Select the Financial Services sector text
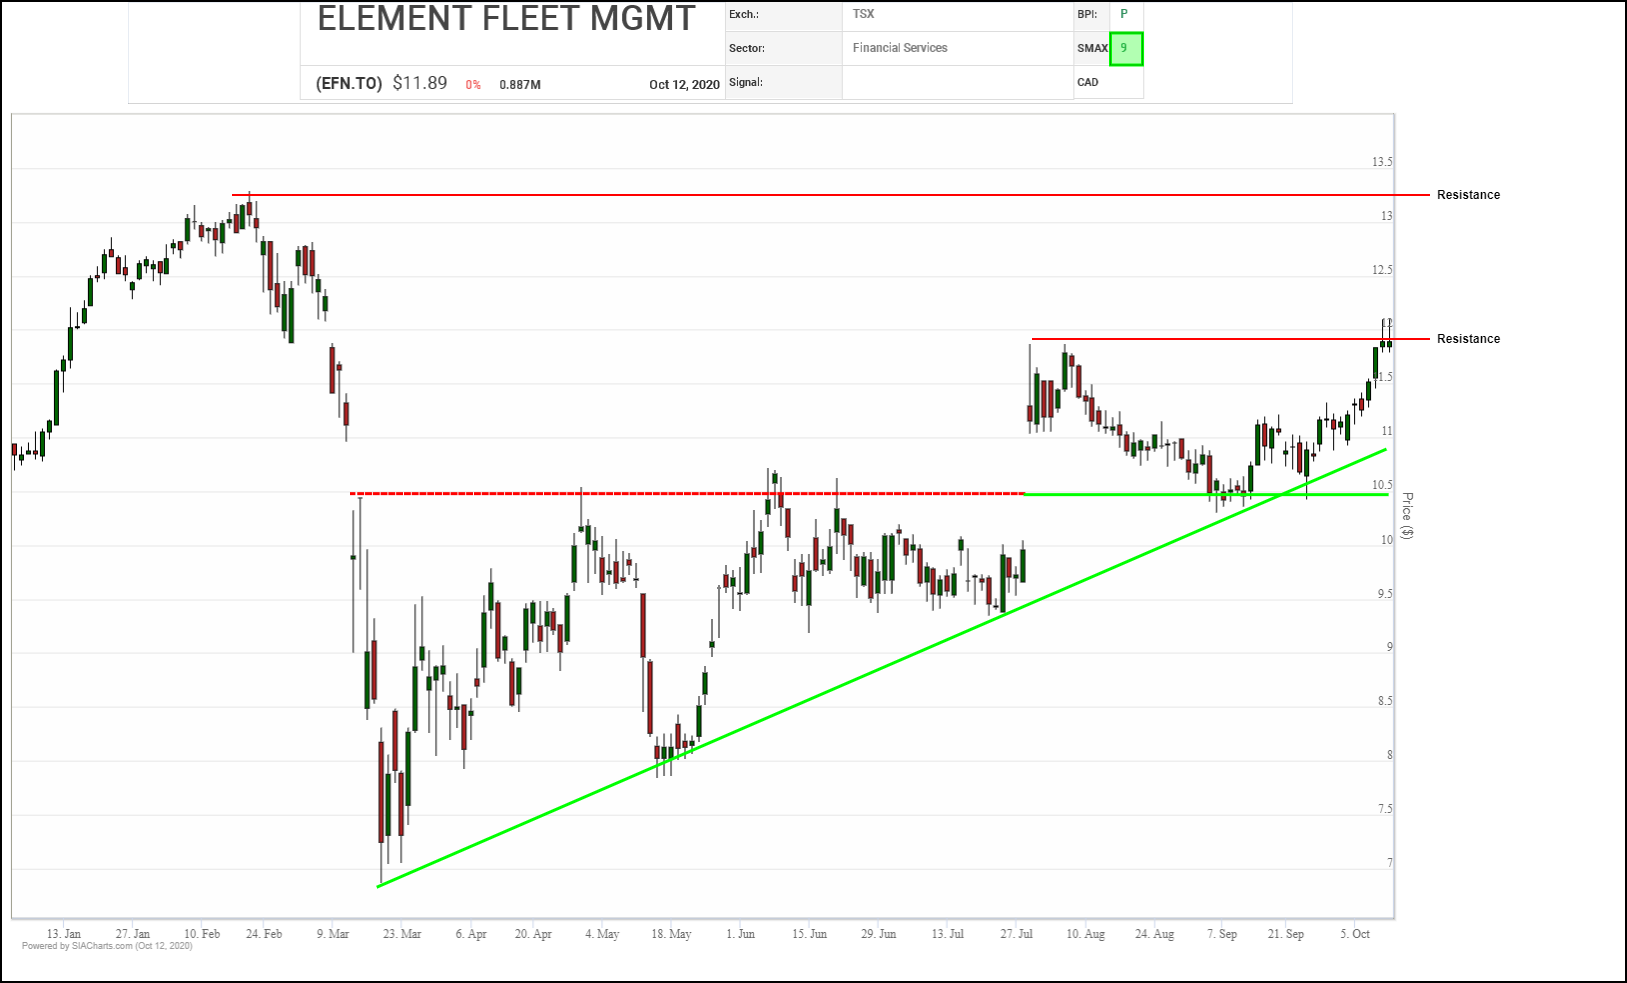The height and width of the screenshot is (983, 1627). point(899,48)
